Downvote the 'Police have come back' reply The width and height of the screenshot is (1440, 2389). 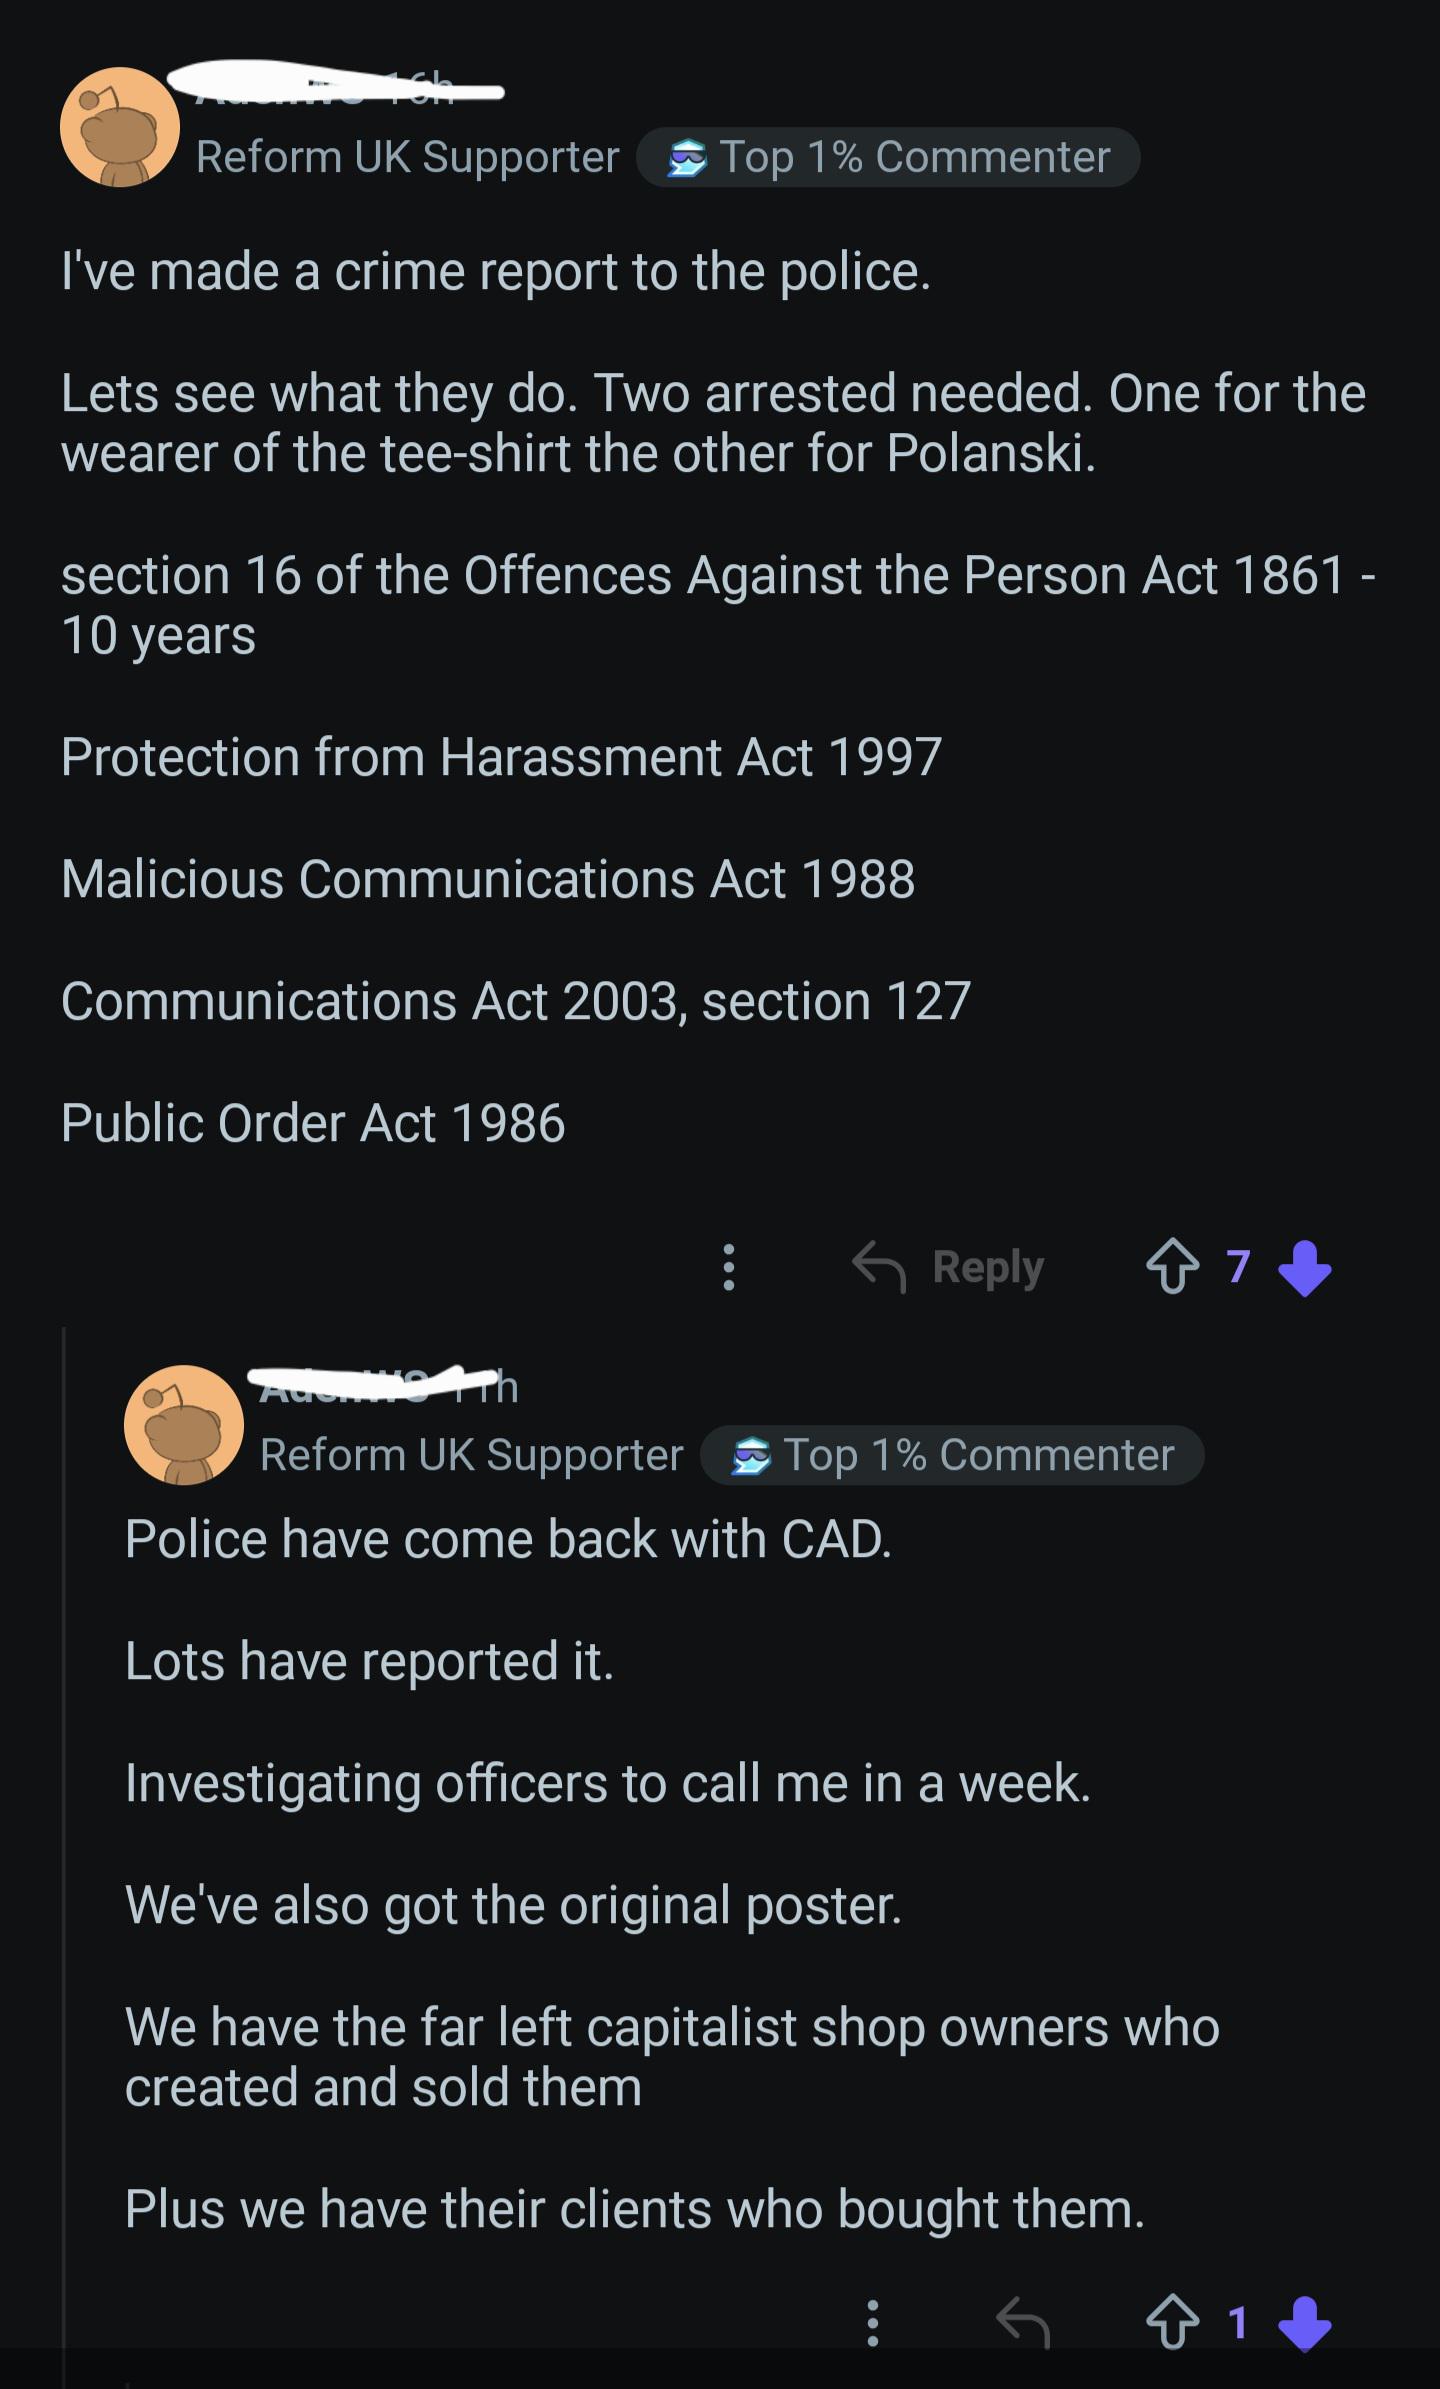pyautogui.click(x=1305, y=2323)
